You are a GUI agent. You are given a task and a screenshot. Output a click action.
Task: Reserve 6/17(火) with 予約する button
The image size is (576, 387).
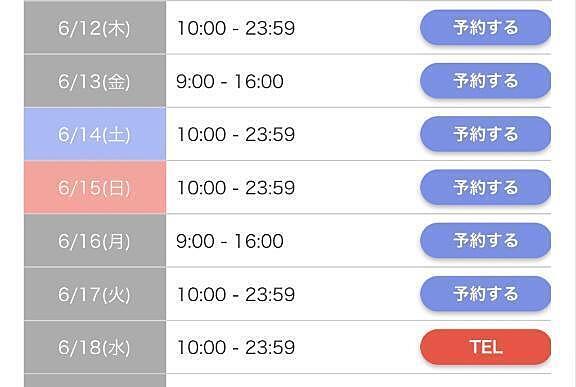[x=485, y=294]
